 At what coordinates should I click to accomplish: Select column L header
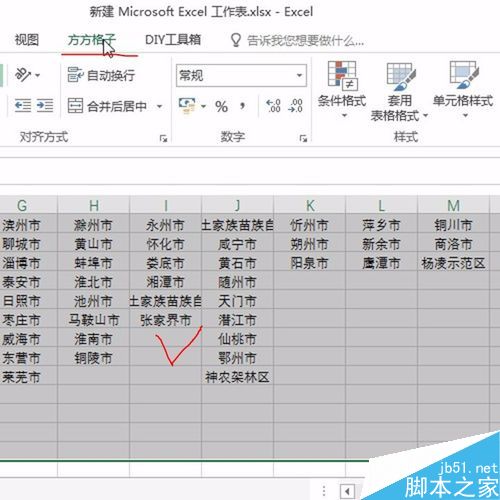point(382,205)
